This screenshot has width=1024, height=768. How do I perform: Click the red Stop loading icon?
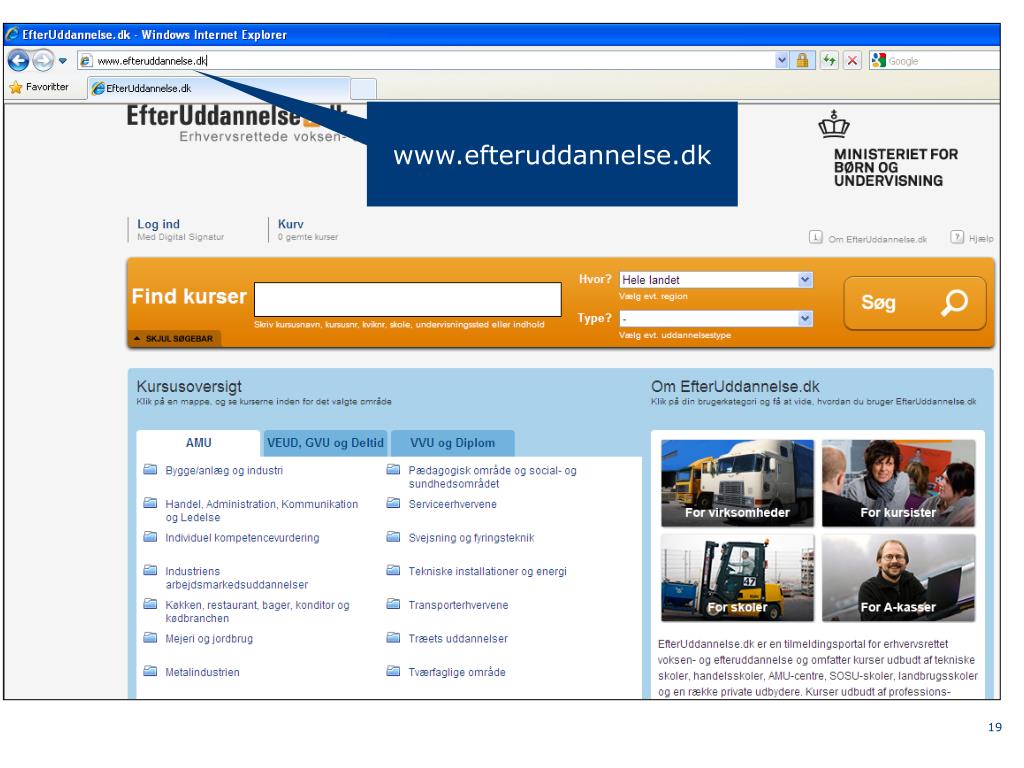pos(852,61)
